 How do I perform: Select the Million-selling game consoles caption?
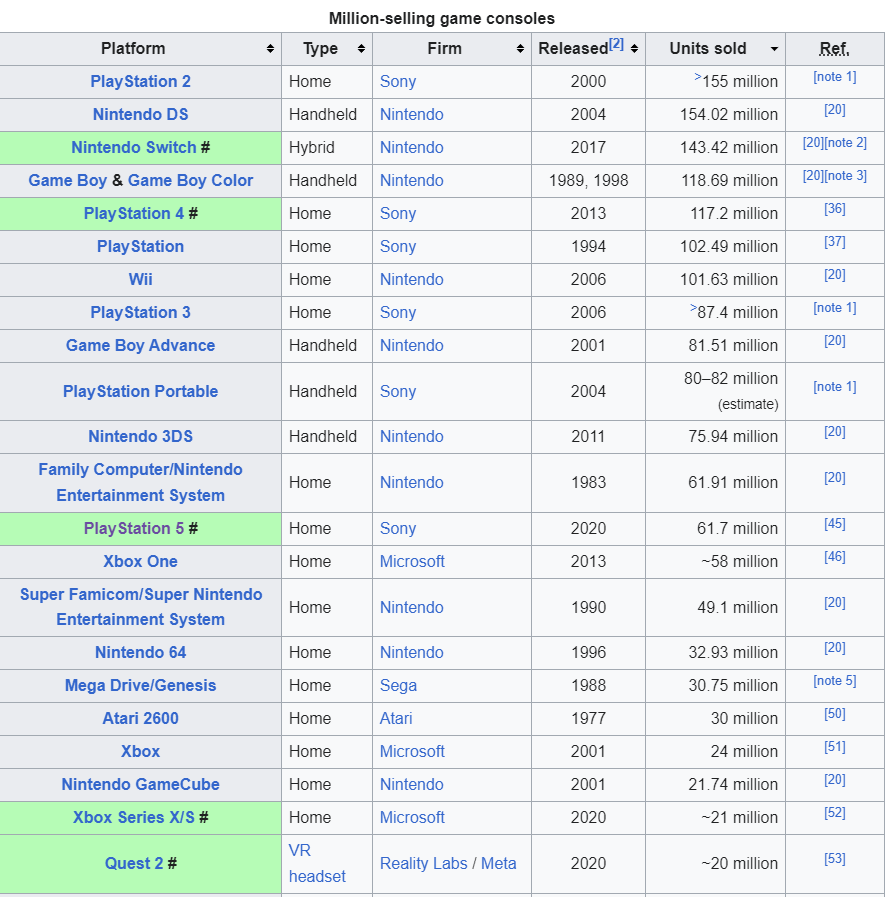pyautogui.click(x=441, y=18)
